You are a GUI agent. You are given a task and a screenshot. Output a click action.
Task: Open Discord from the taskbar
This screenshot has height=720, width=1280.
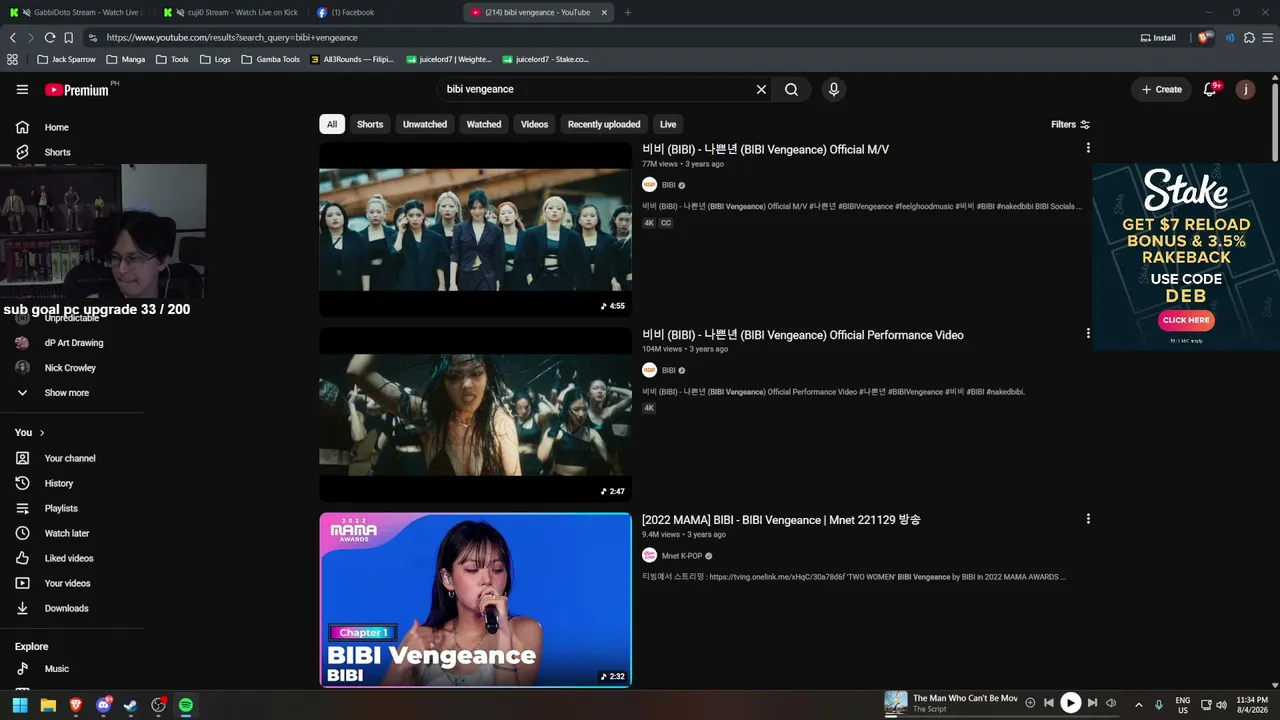click(103, 705)
